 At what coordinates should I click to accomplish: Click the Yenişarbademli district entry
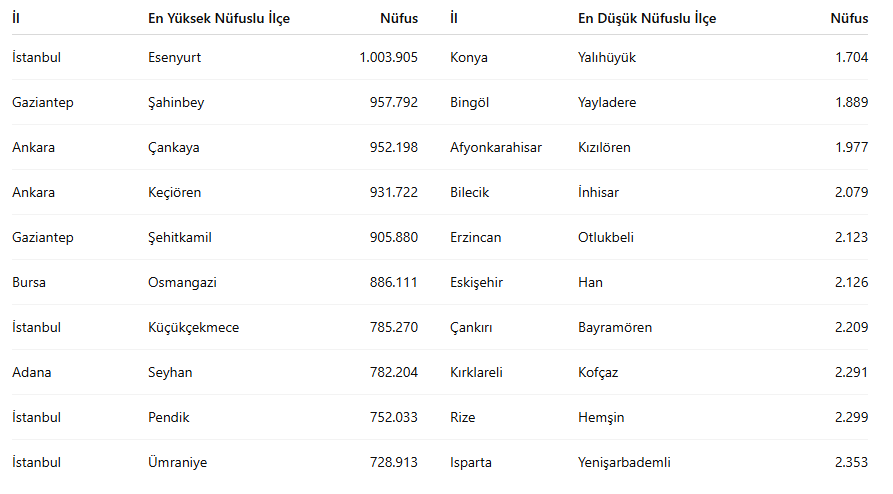point(624,462)
